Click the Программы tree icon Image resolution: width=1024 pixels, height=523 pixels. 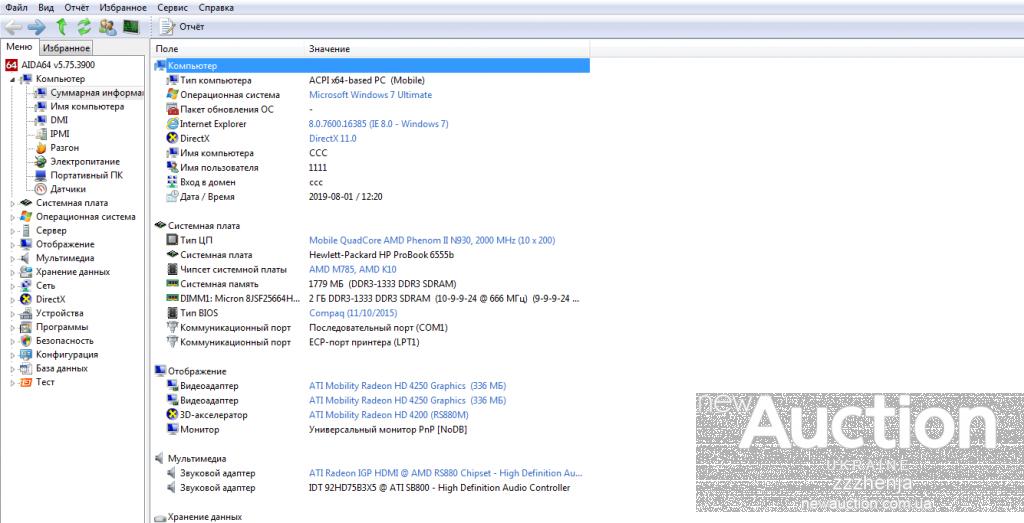pyautogui.click(x=26, y=327)
